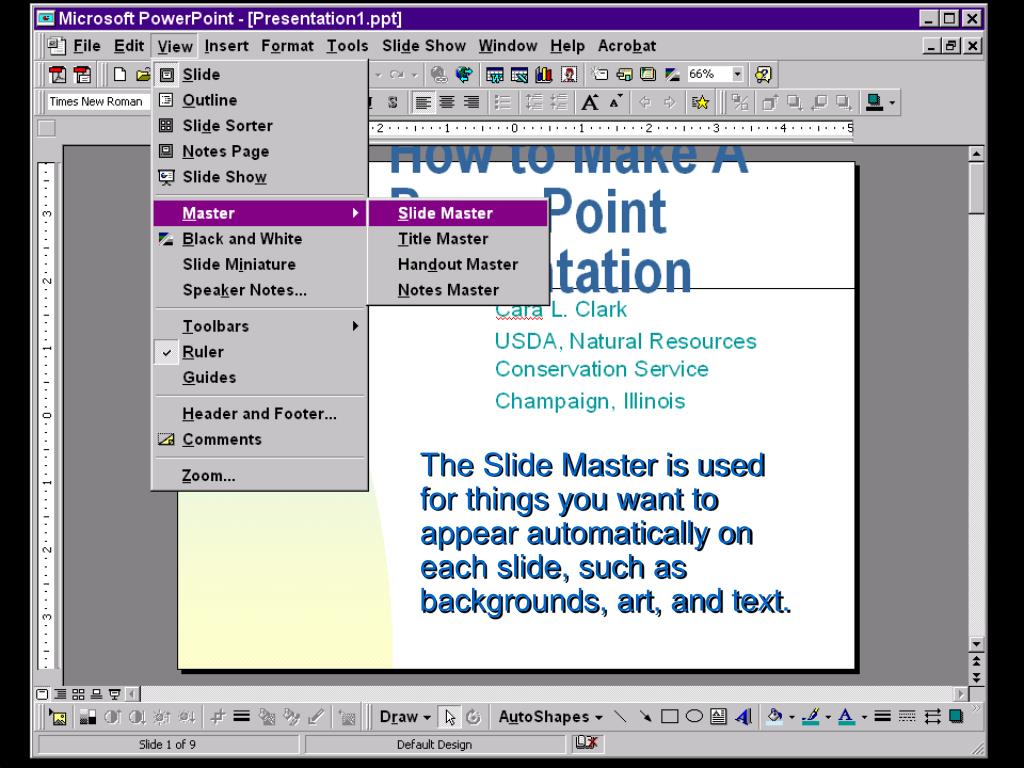Select Notes Master in the submenu
This screenshot has width=1024, height=768.
pyautogui.click(x=458, y=290)
